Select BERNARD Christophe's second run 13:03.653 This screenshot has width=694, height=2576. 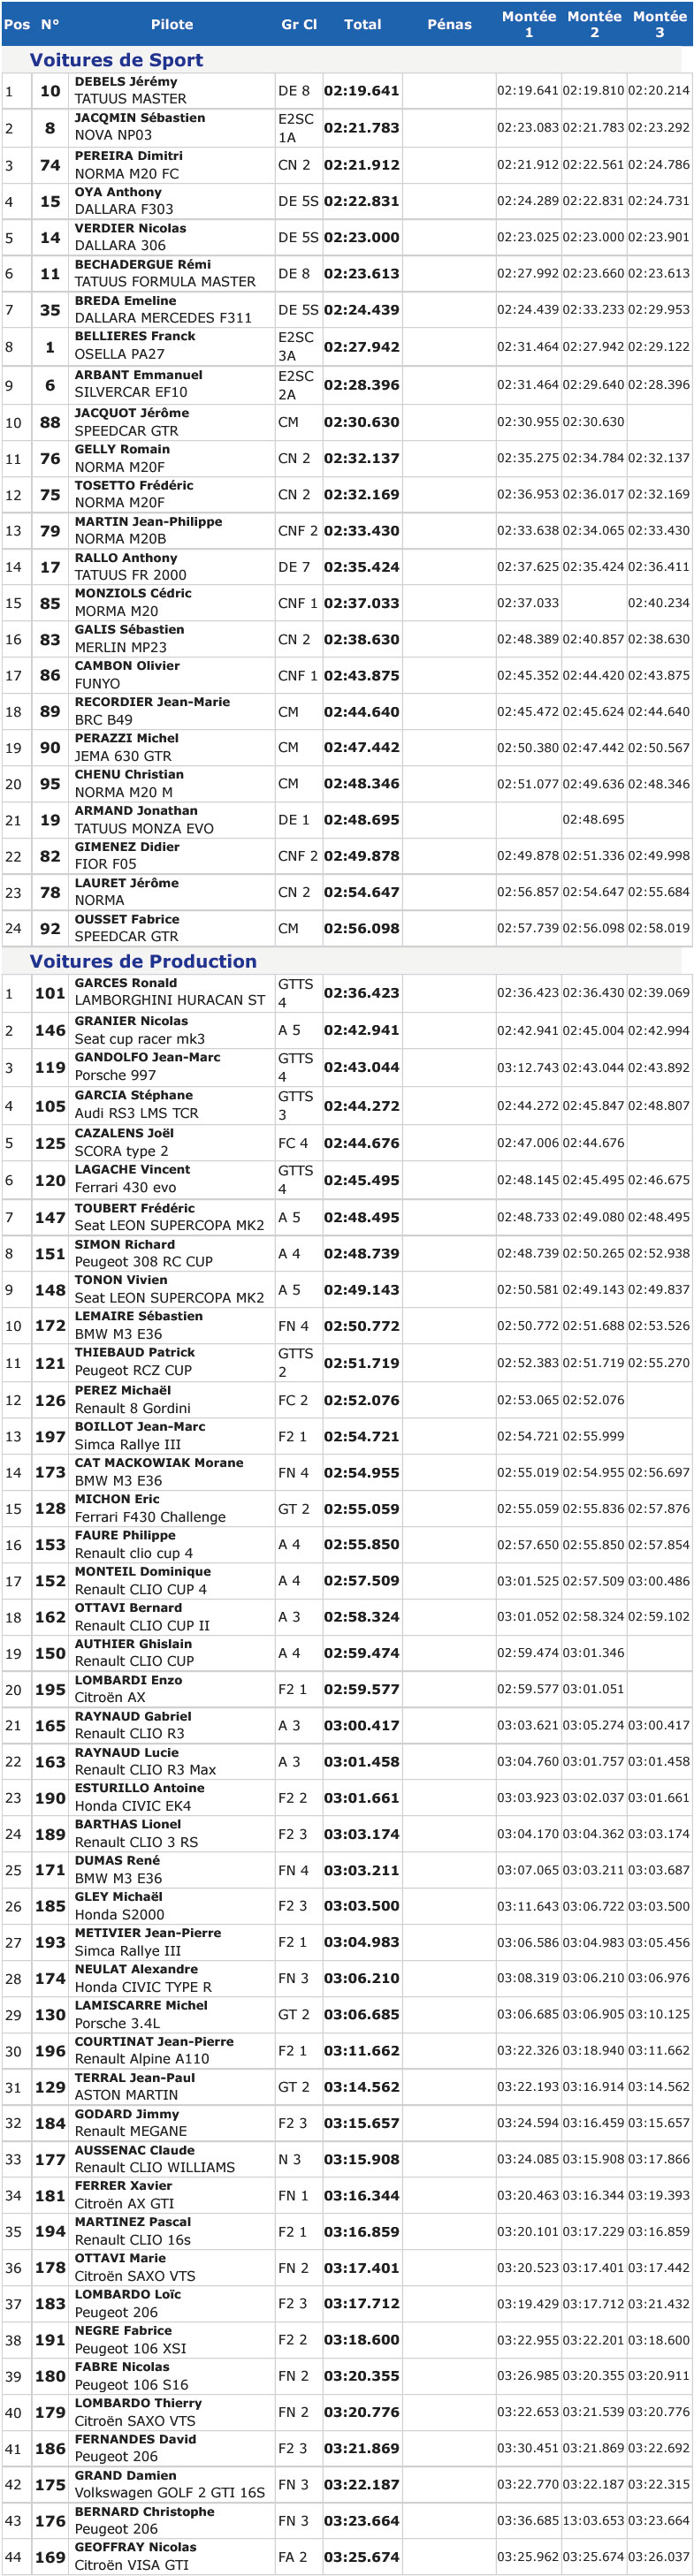[x=594, y=2521]
